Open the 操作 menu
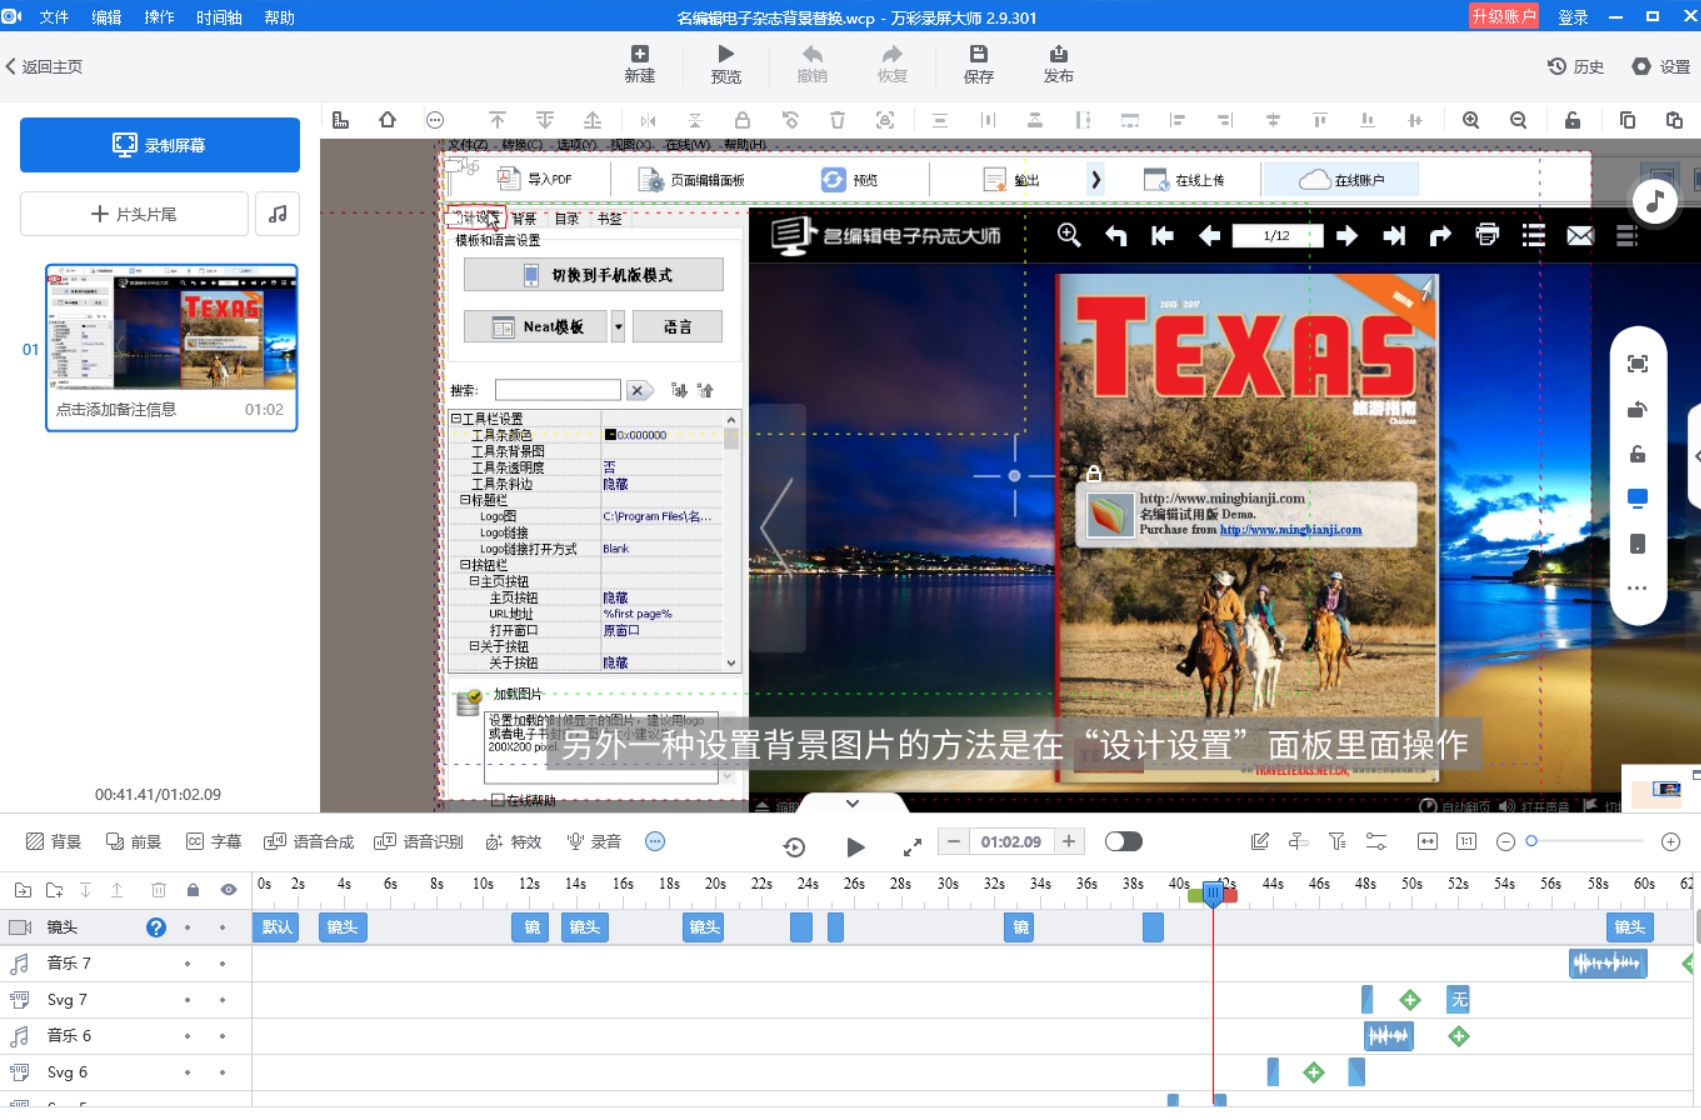1701x1120 pixels. (x=159, y=17)
